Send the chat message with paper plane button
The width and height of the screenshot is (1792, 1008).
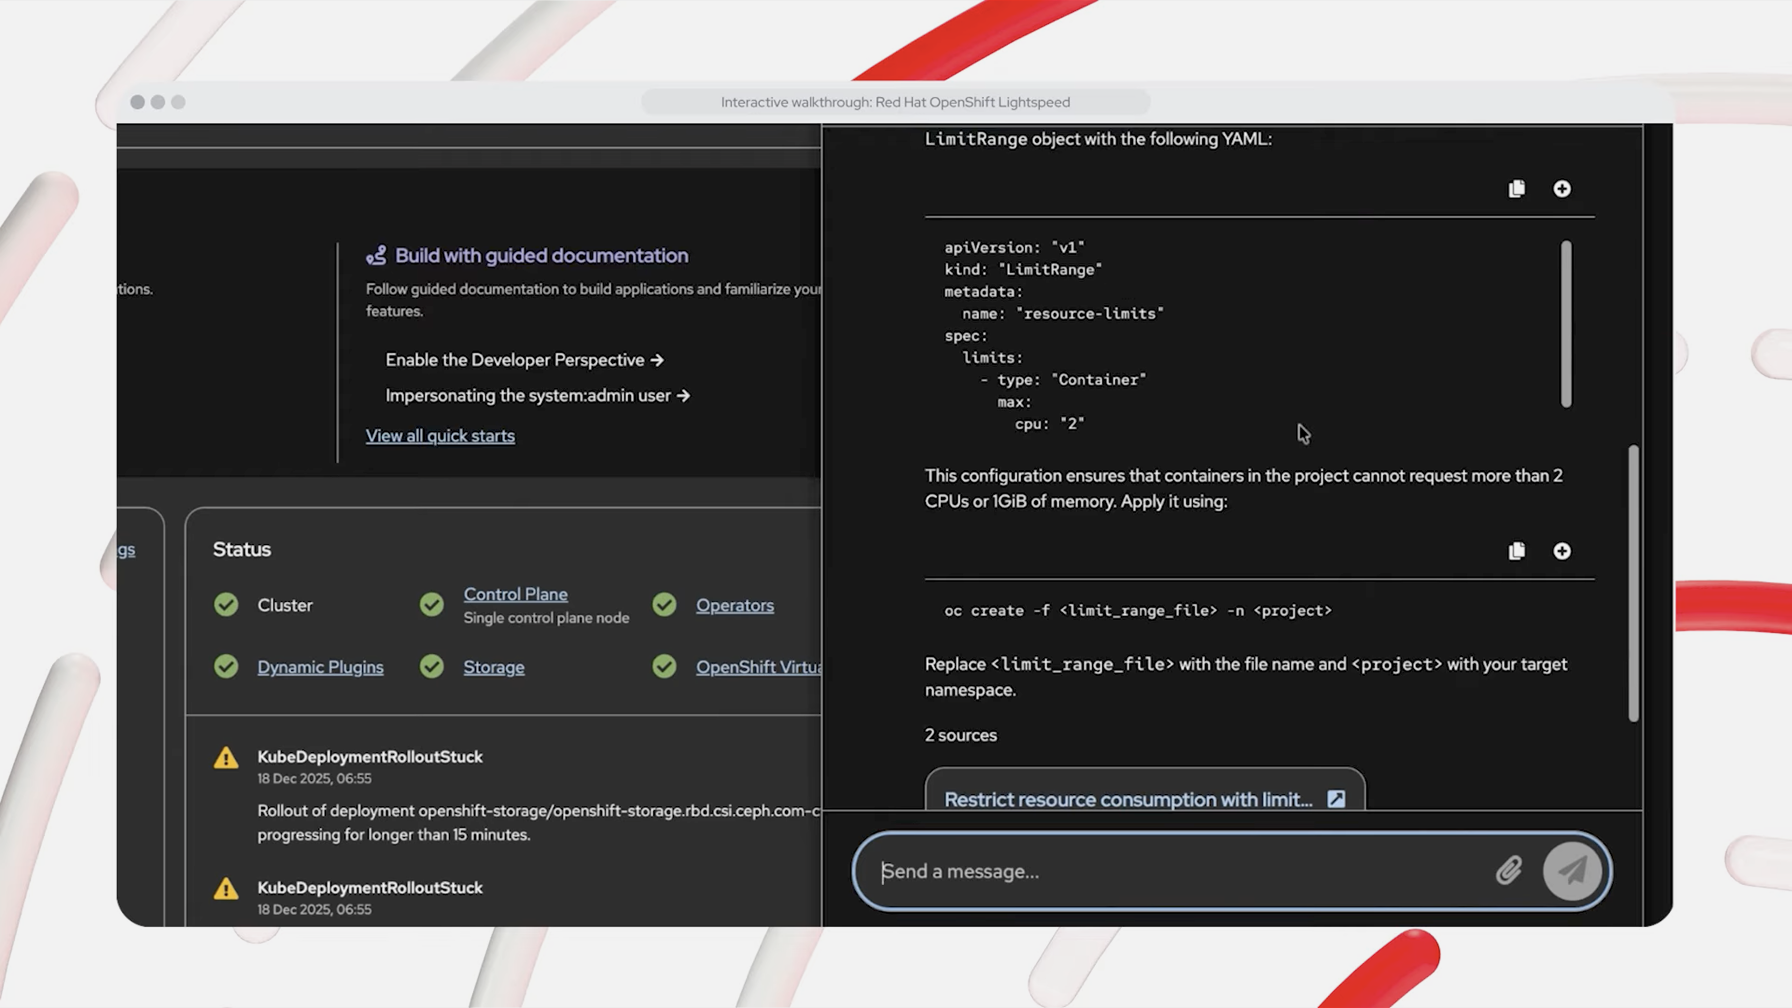click(x=1572, y=871)
